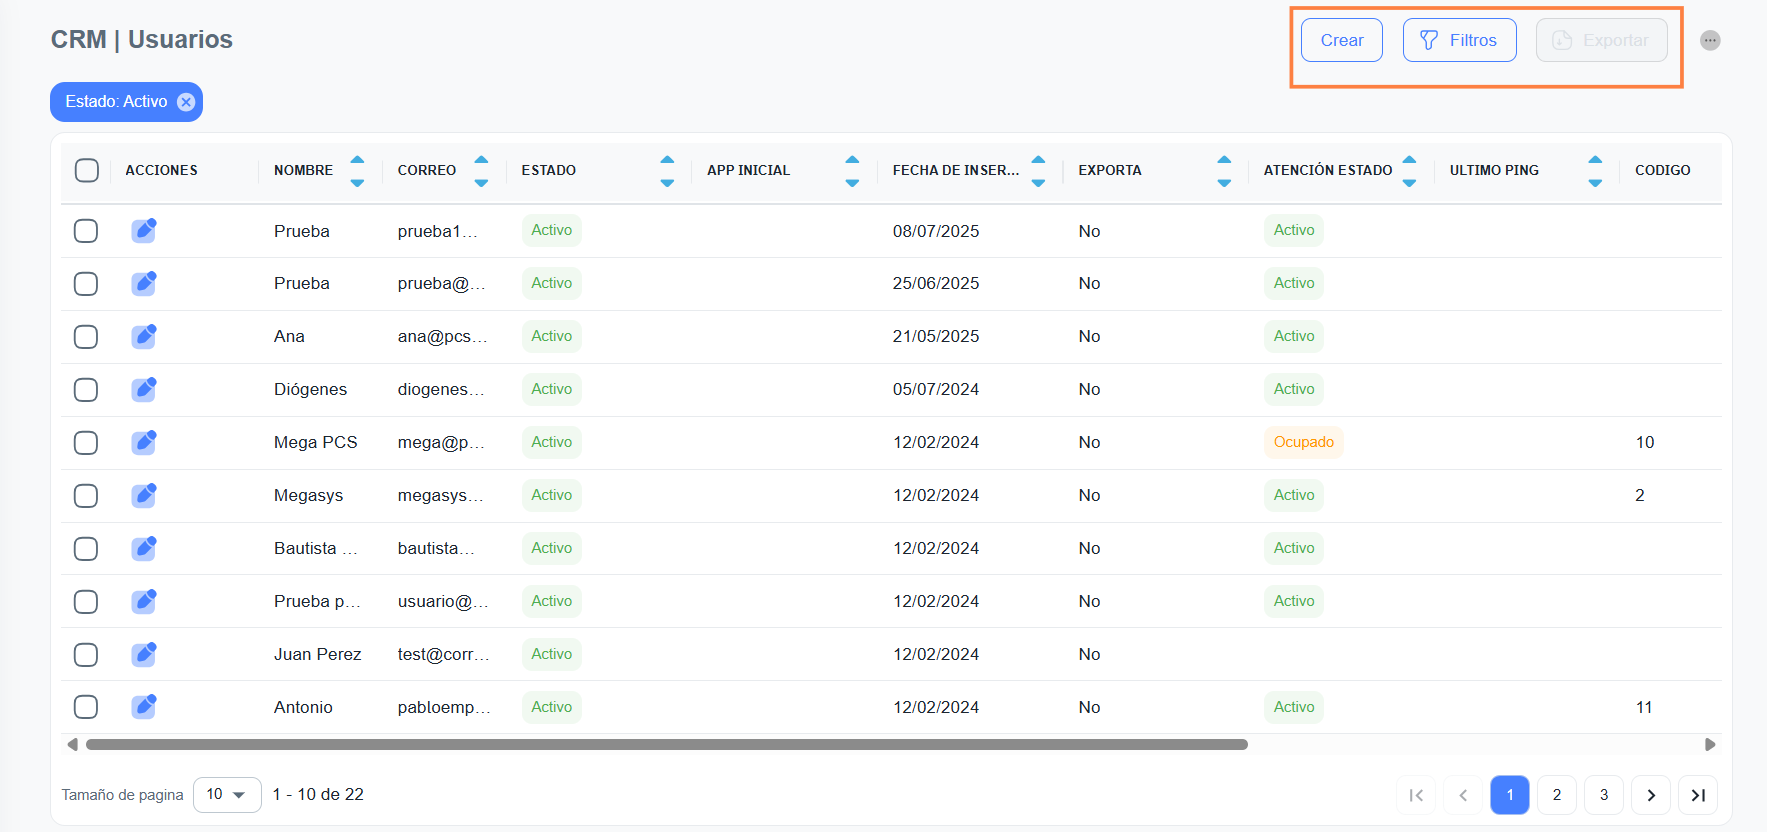The image size is (1767, 832).
Task: Check the box for Diógenes row
Action: (86, 389)
